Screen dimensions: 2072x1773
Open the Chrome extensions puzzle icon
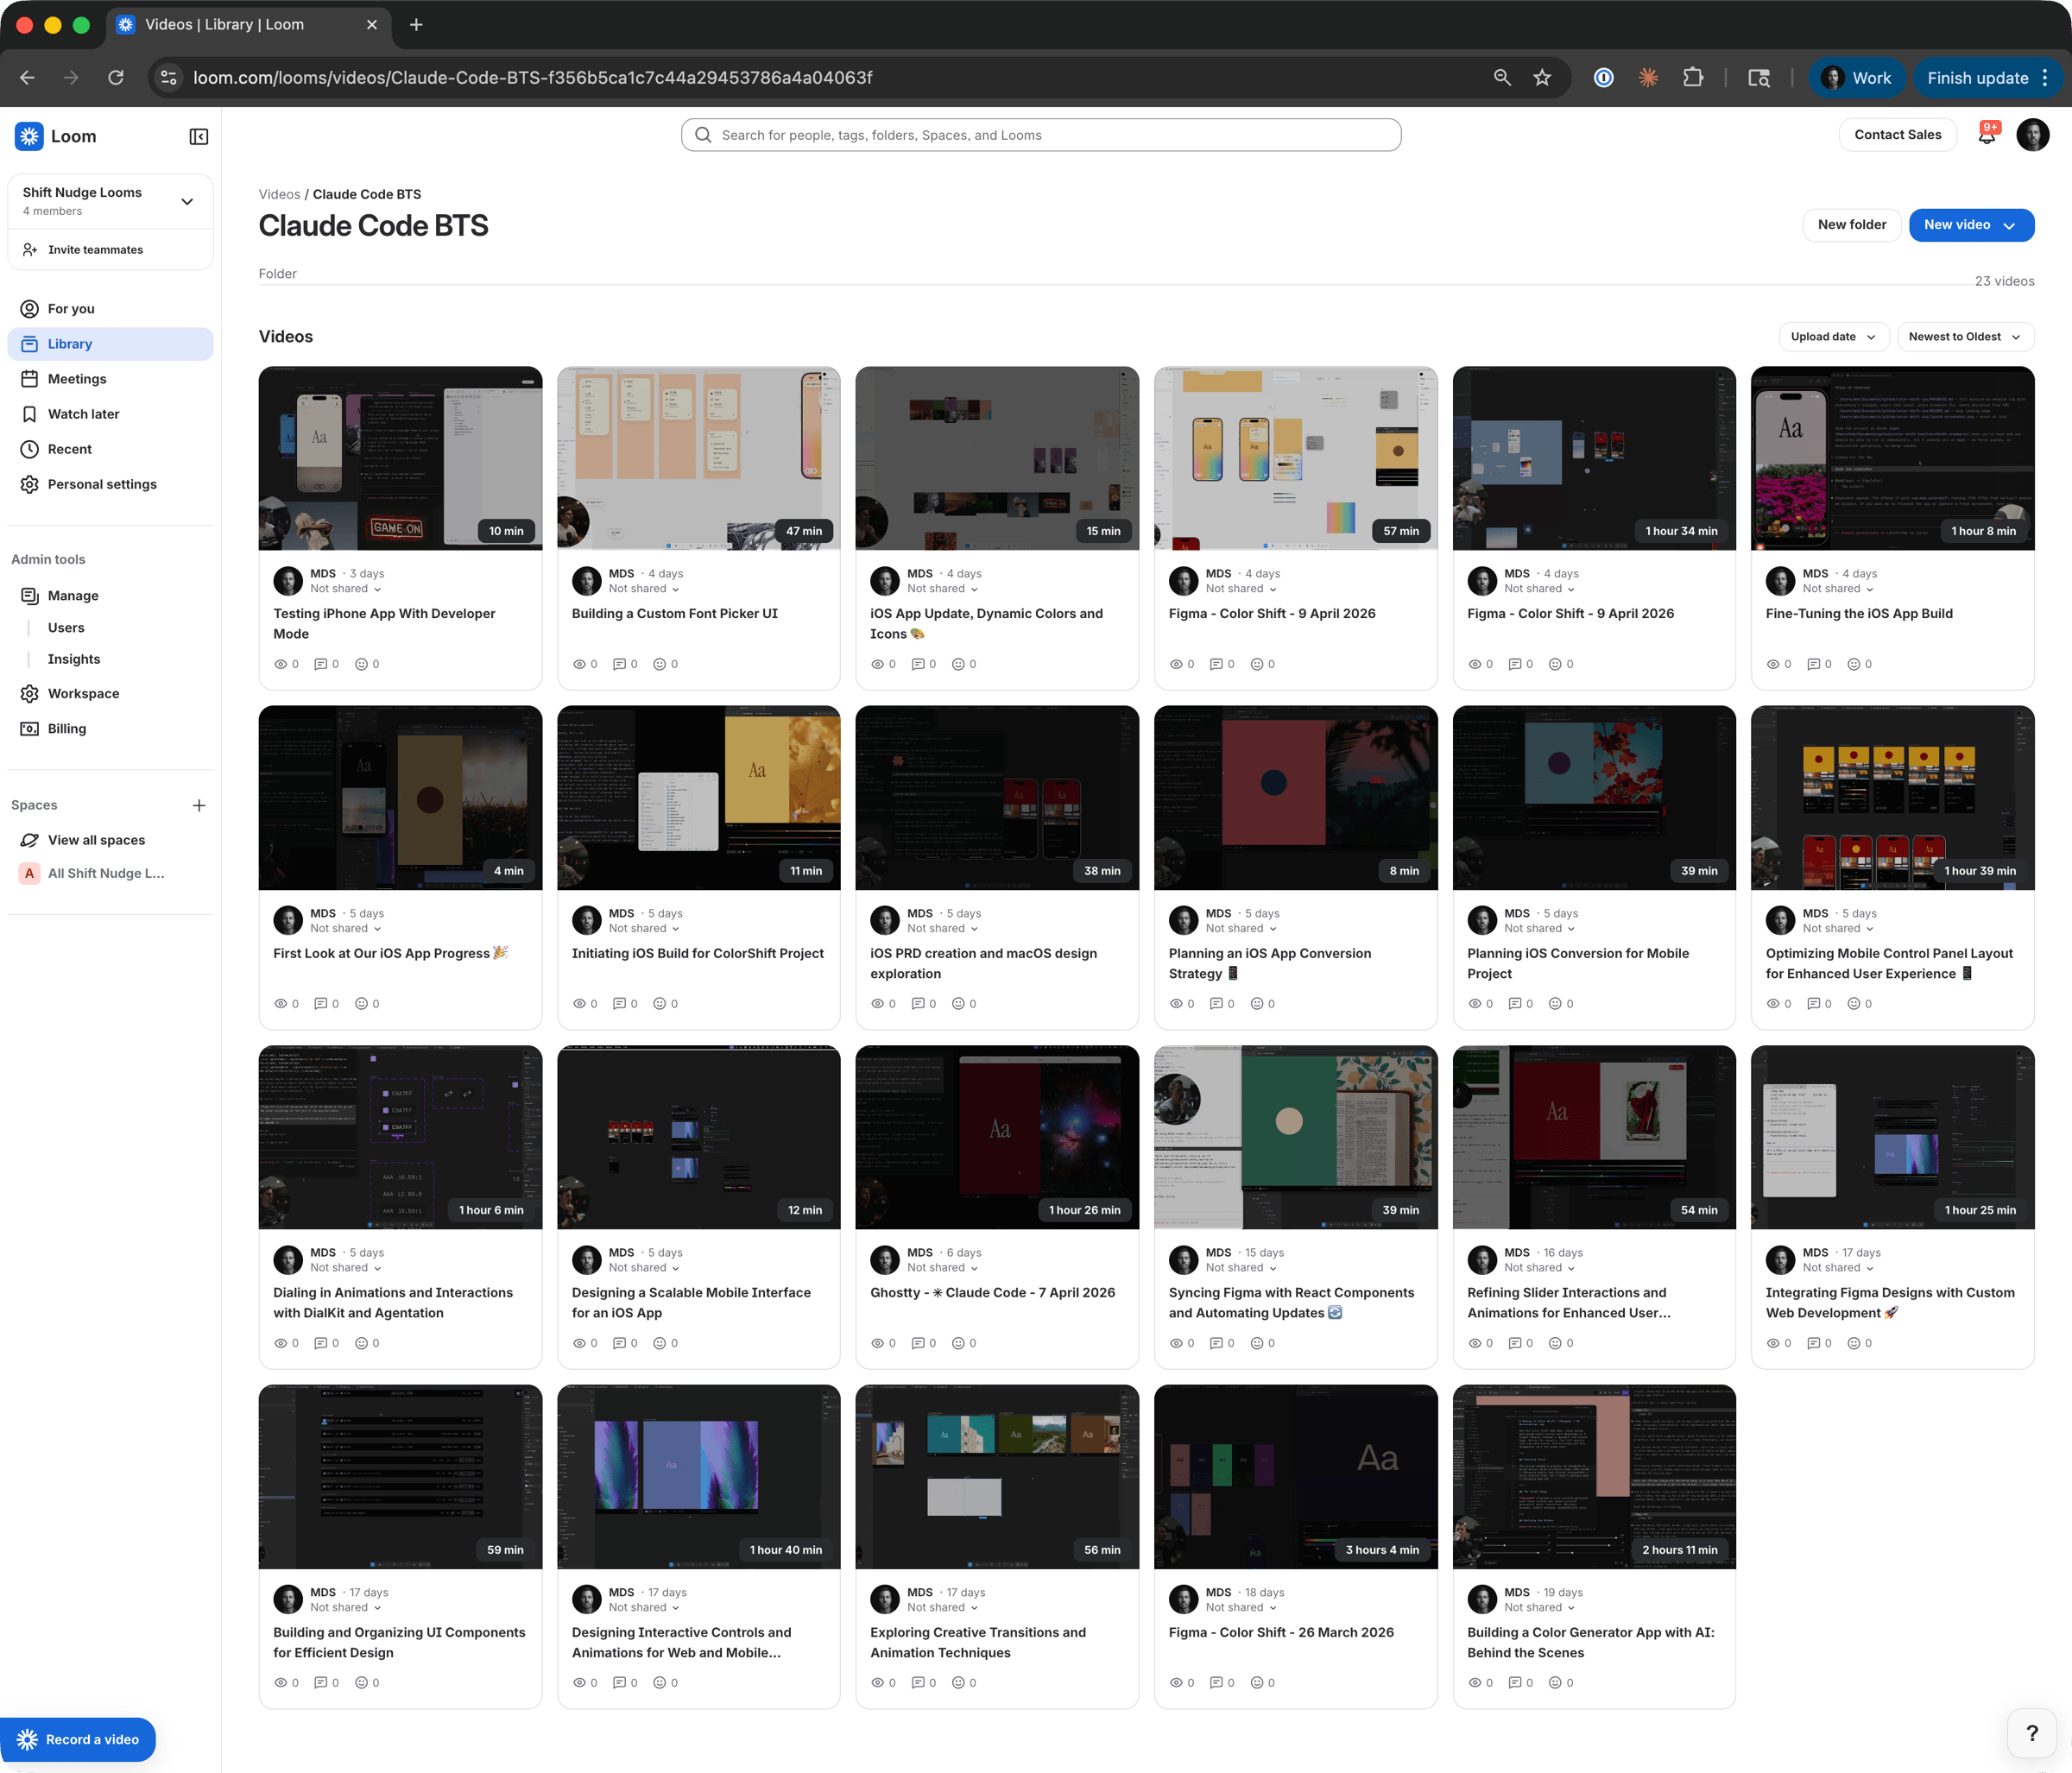pyautogui.click(x=1693, y=78)
